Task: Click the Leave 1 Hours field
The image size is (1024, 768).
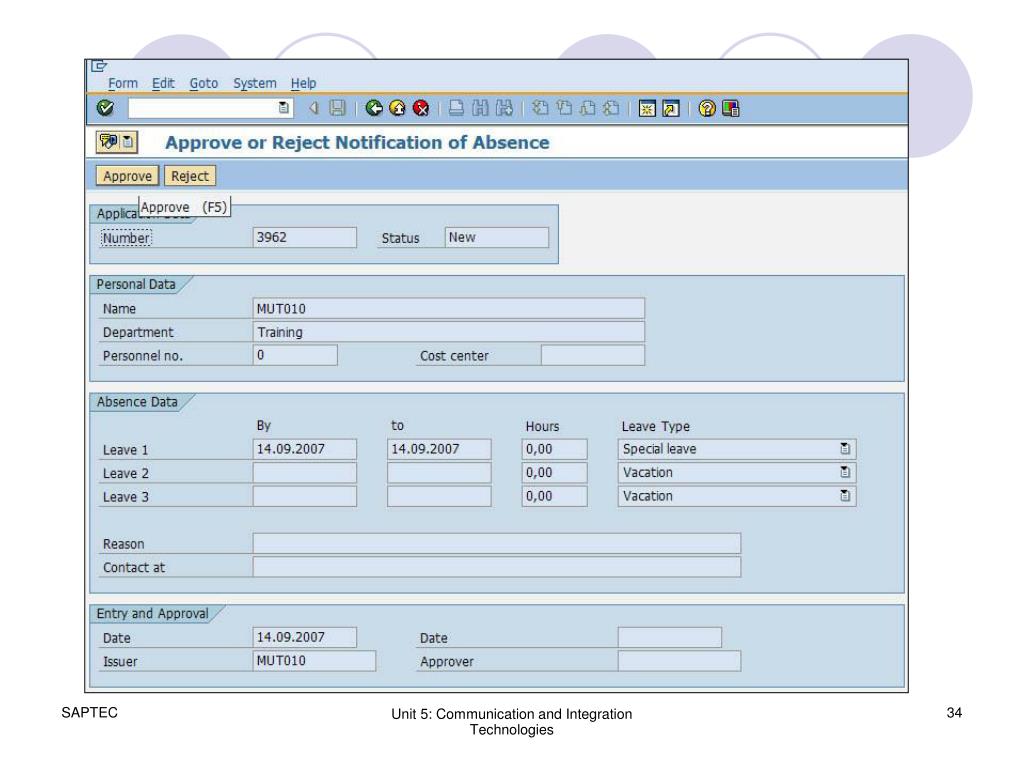Action: pyautogui.click(x=554, y=449)
